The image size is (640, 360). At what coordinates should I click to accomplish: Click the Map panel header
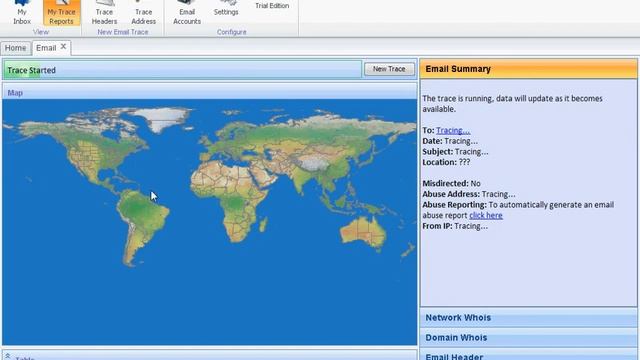tap(210, 92)
